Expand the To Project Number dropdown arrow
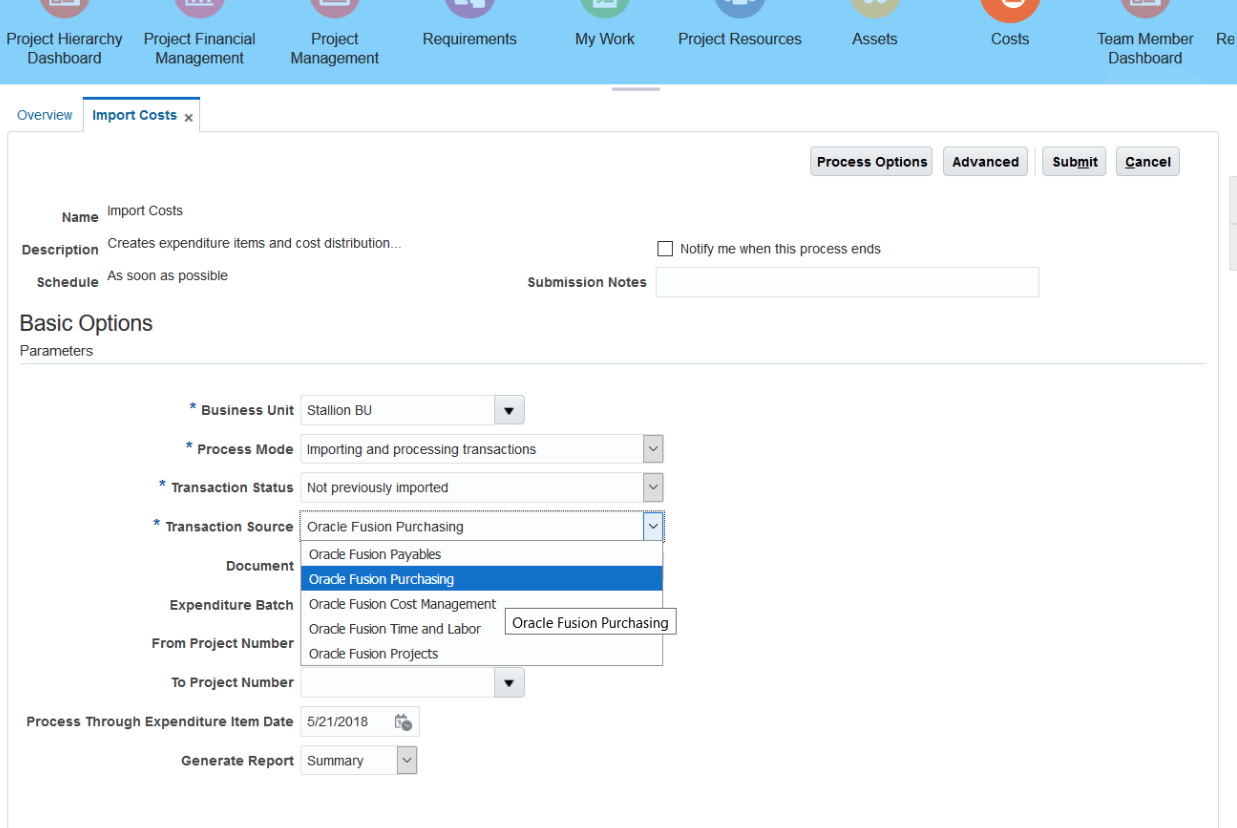Screen dimensions: 1237x828 click(508, 683)
